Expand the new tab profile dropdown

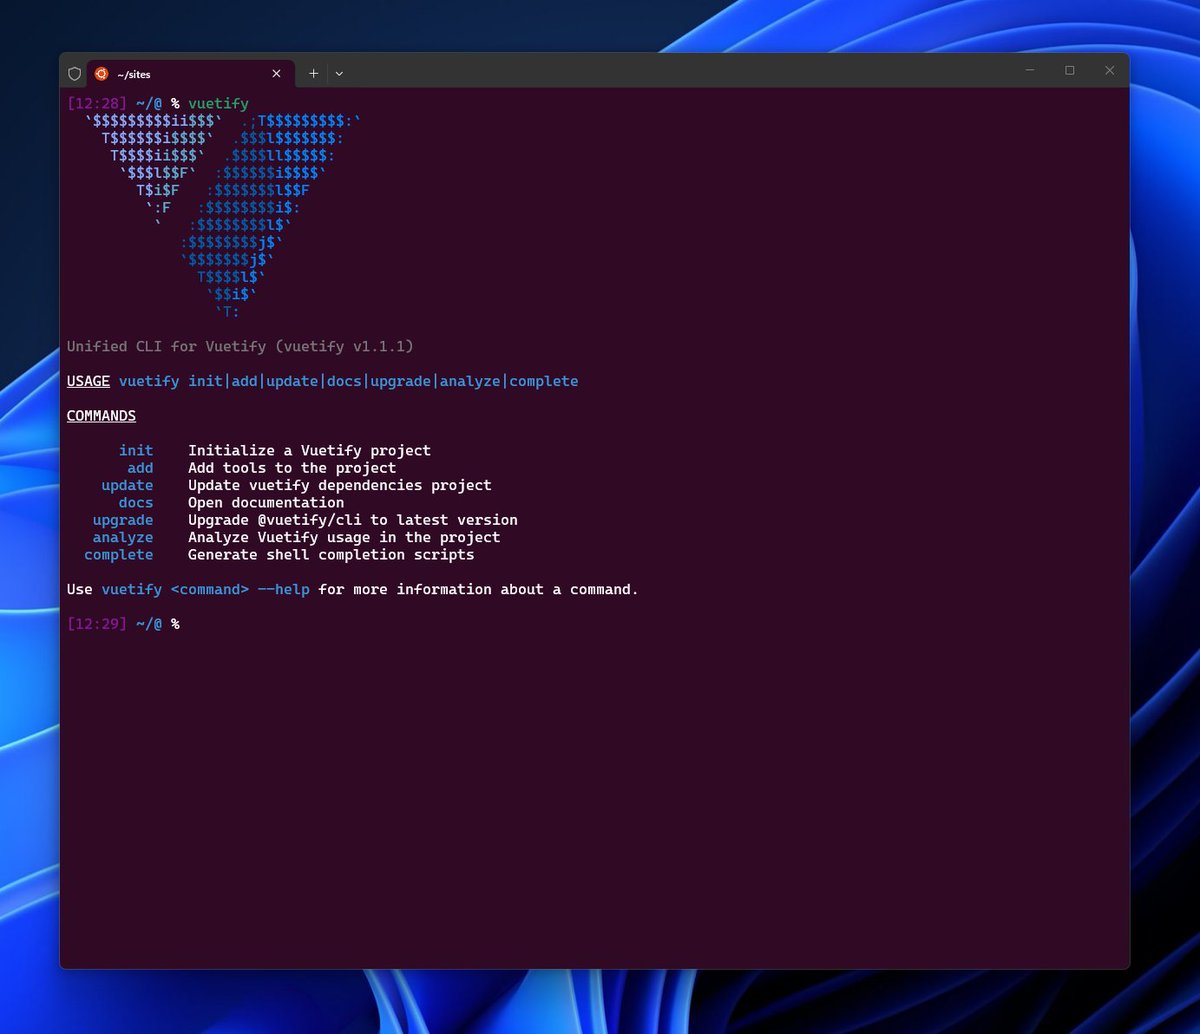click(339, 73)
